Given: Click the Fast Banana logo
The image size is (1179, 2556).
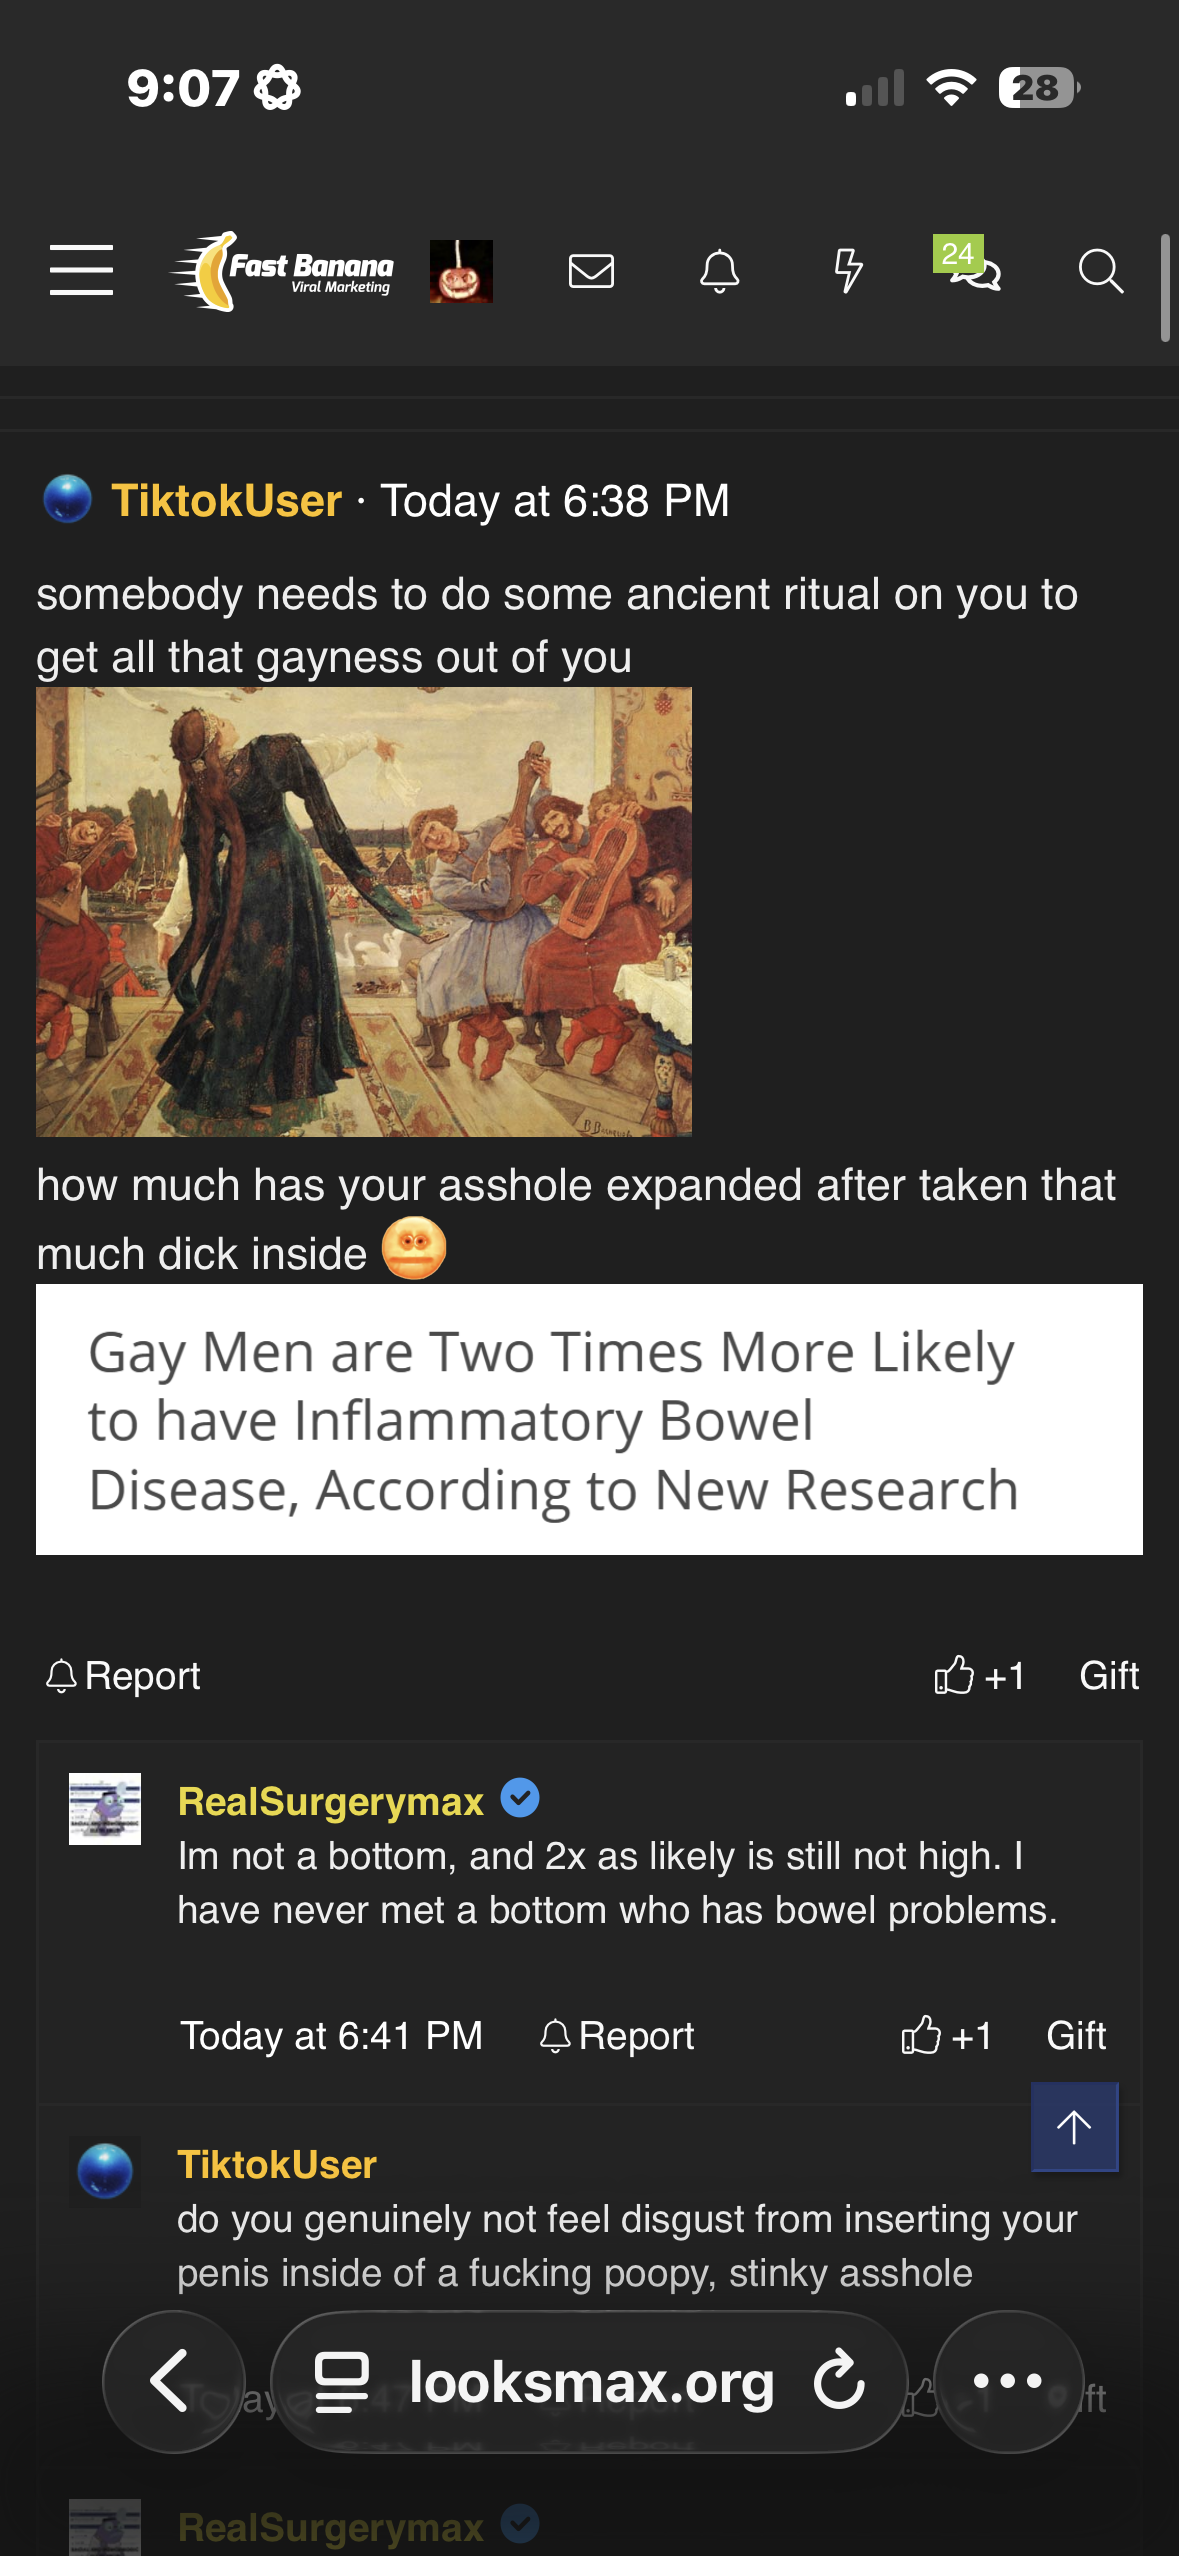Looking at the screenshot, I should [x=283, y=271].
